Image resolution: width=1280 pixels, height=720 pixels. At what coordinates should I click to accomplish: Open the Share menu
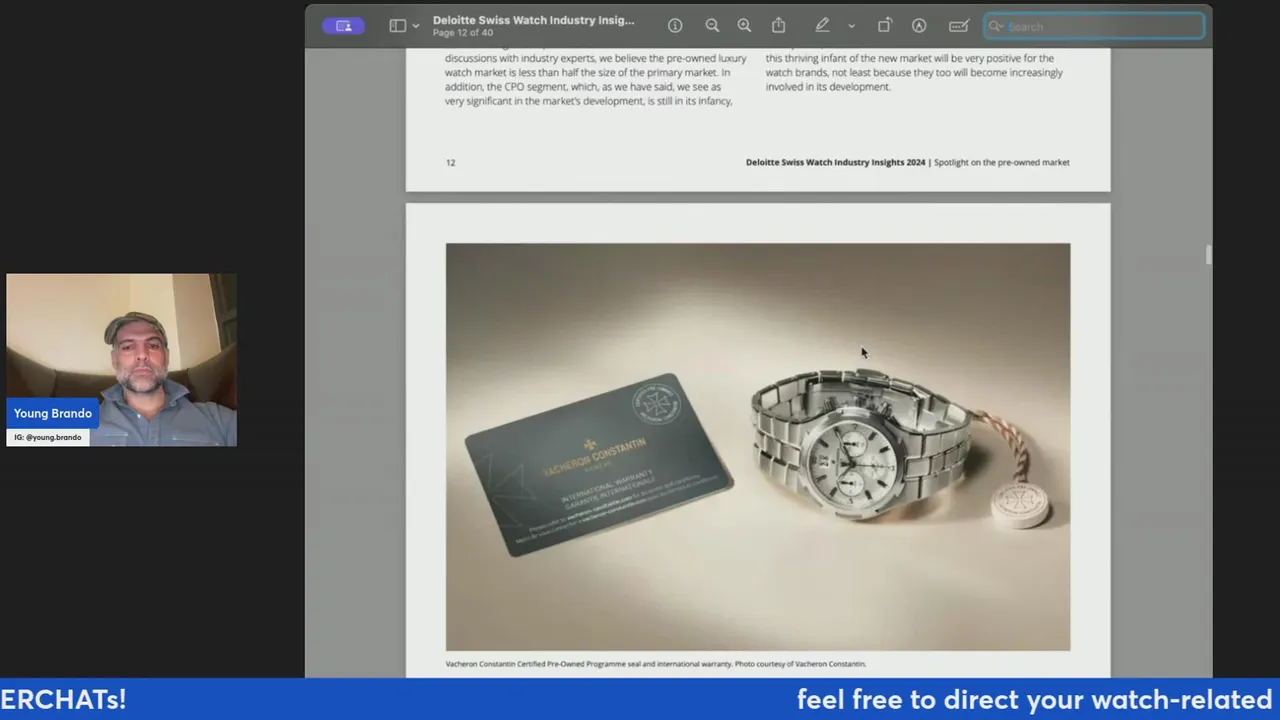pyautogui.click(x=779, y=26)
